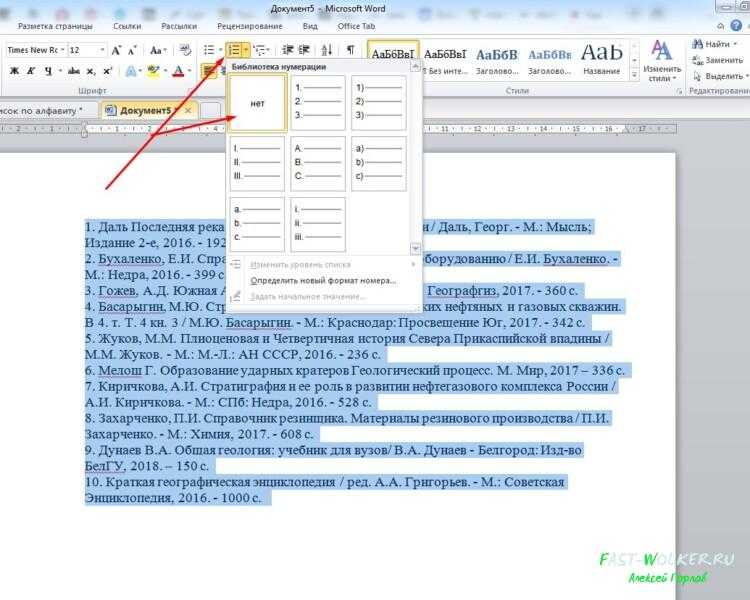Screen dimensions: 750x600
Task: Increase indent of the paragraph
Action: click(x=304, y=50)
